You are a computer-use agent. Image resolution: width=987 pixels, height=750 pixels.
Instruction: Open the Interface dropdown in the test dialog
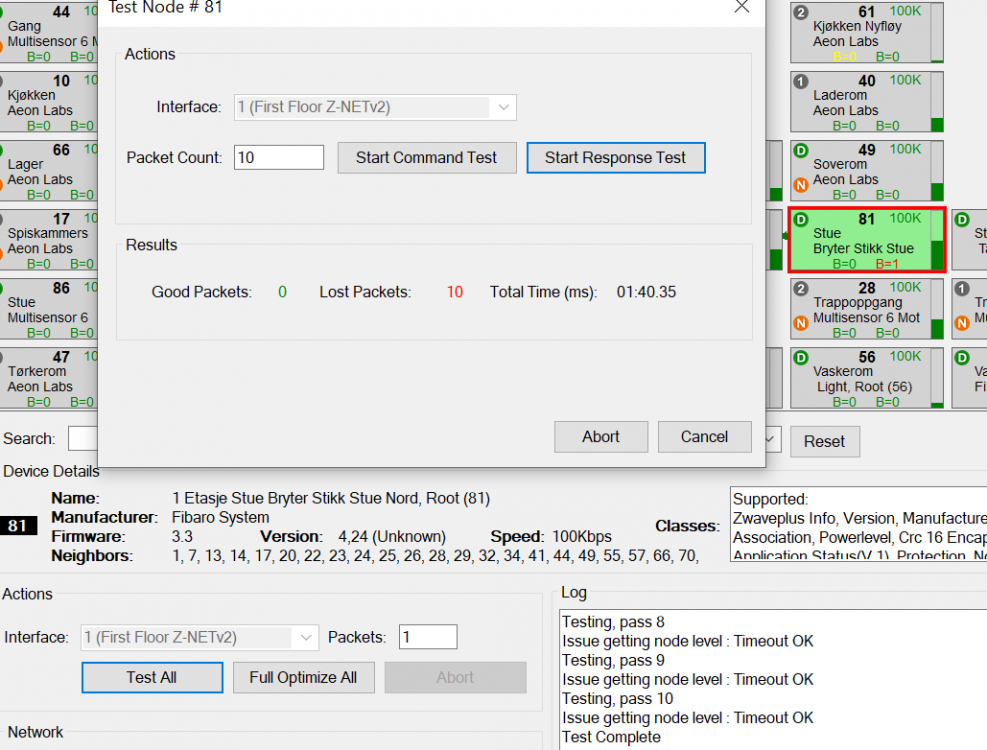[x=504, y=107]
